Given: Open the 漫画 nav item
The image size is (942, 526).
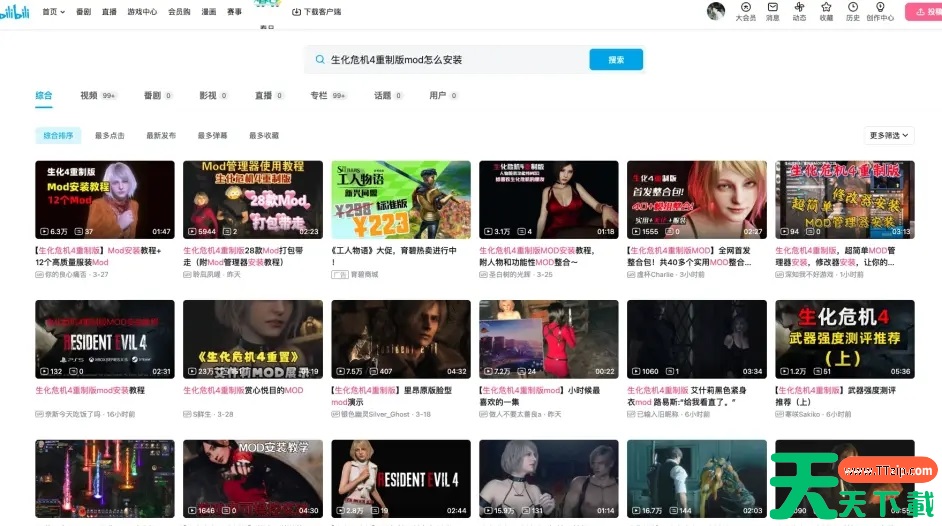Looking at the screenshot, I should point(208,11).
